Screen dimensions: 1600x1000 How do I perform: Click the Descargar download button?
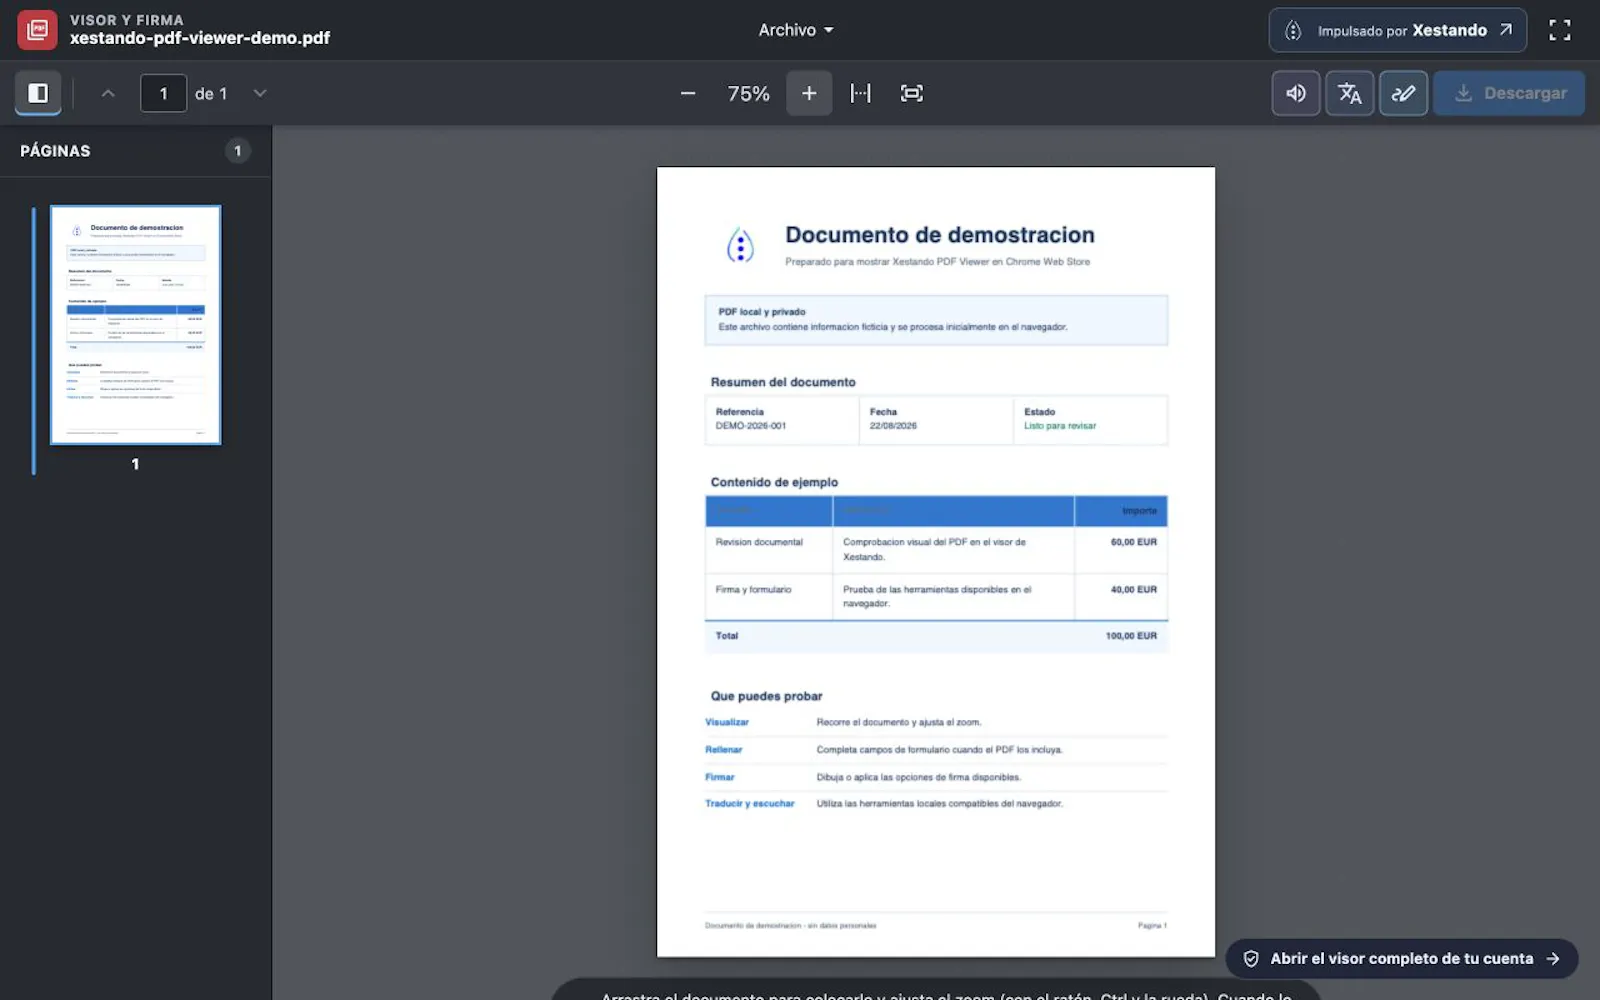(x=1509, y=93)
